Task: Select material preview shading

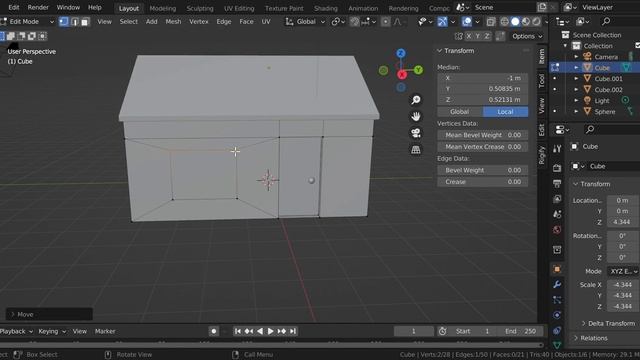Action: 526,22
